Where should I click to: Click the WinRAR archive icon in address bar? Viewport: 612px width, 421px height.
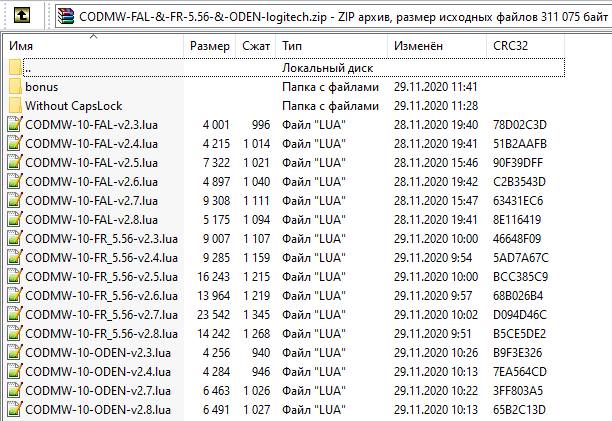(x=66, y=15)
